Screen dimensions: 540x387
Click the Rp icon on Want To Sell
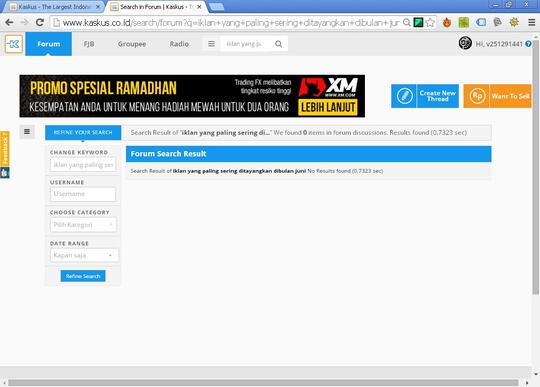tap(477, 96)
